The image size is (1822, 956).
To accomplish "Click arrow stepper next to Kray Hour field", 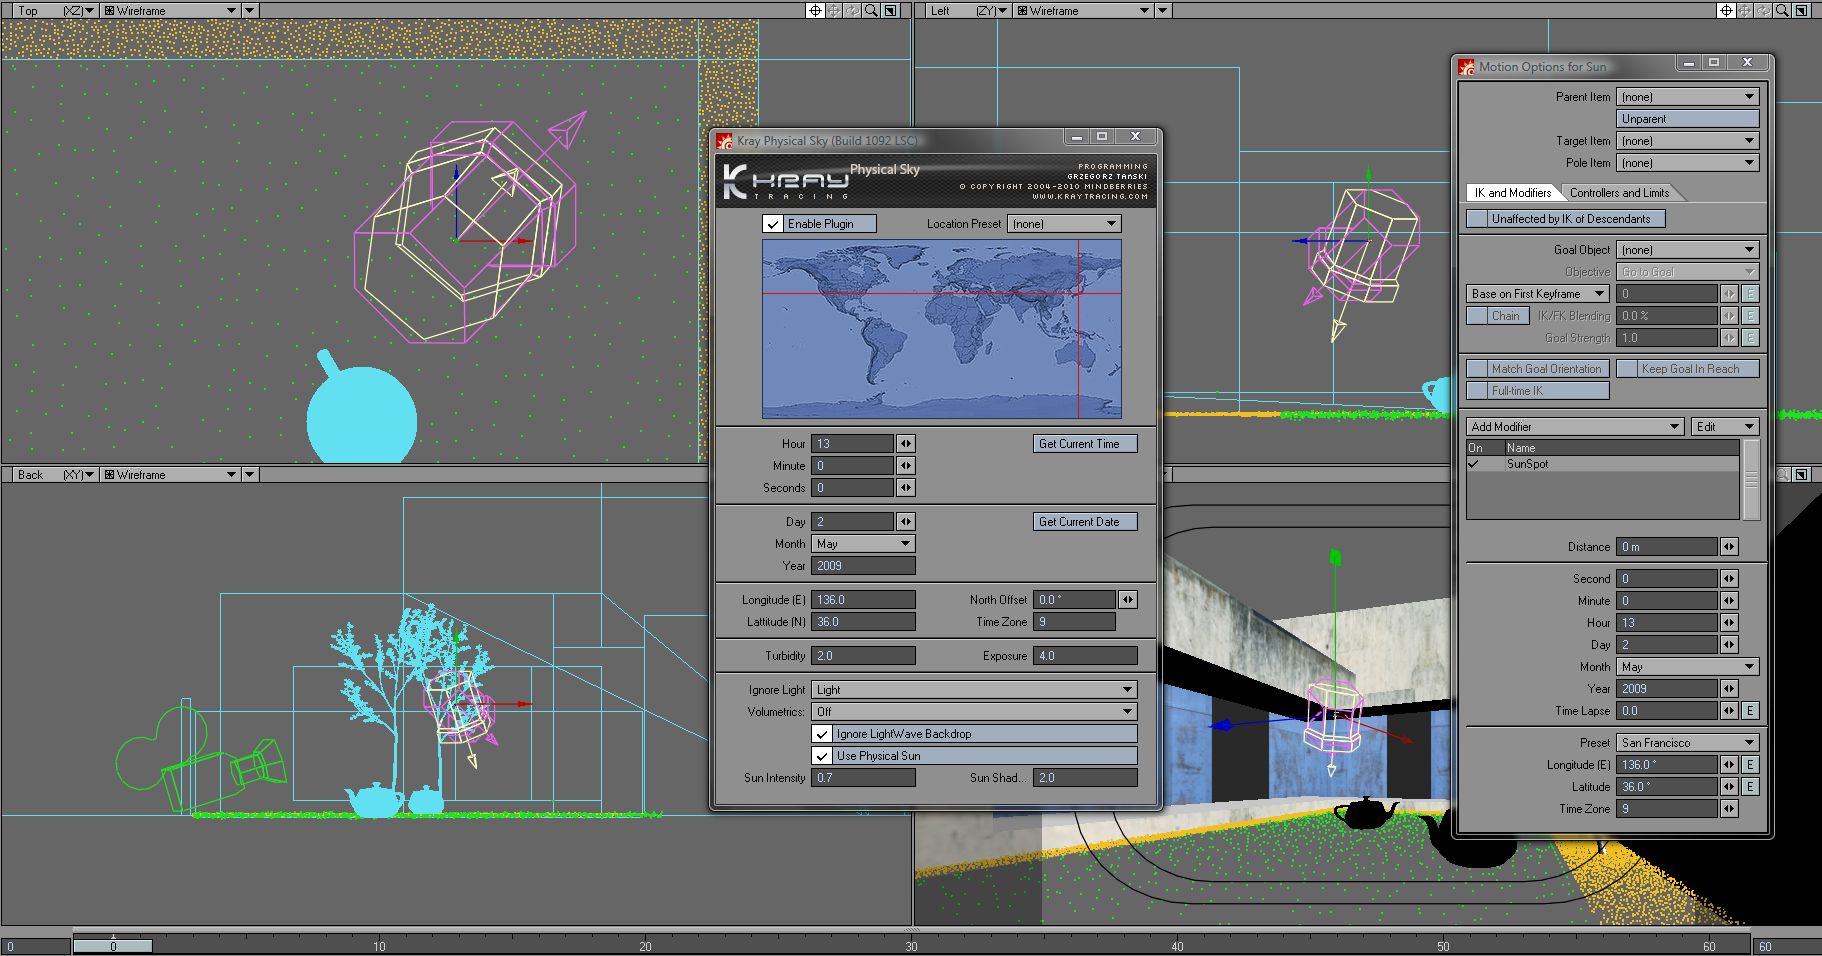I will 905,444.
